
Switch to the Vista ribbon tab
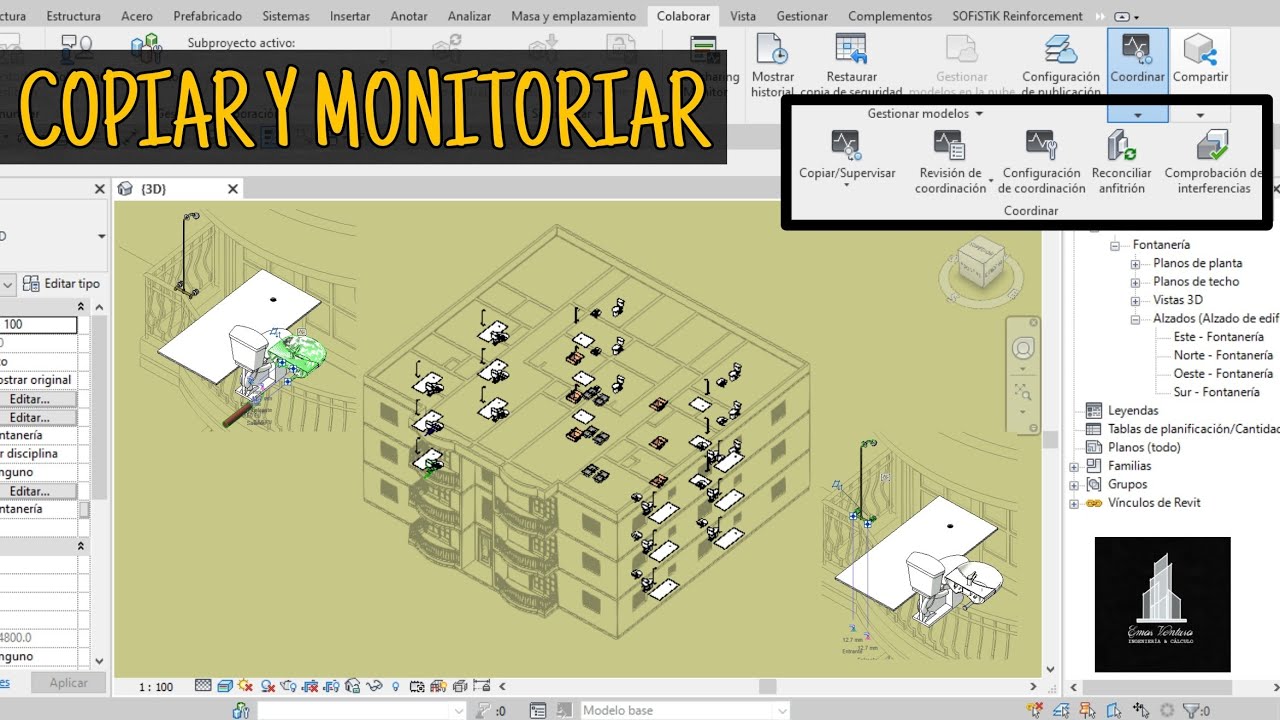pos(743,16)
